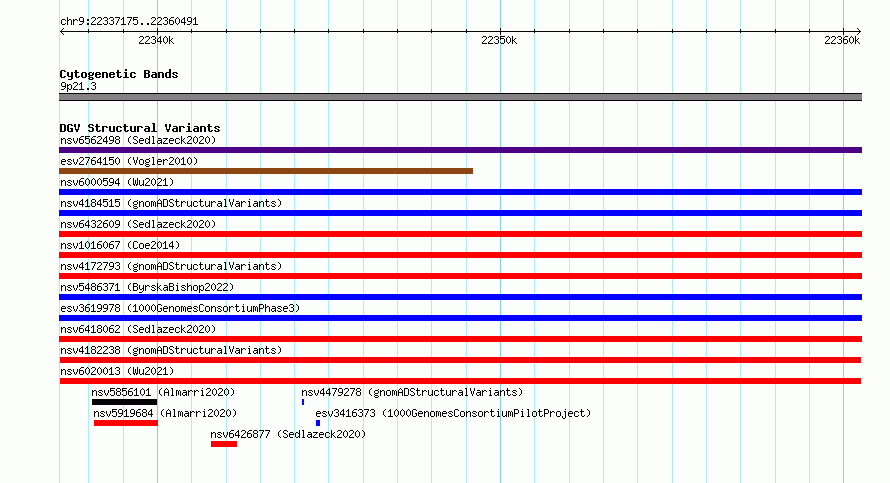Image resolution: width=890 pixels, height=483 pixels.
Task: Select the red nsv6020013 variant bar
Action: point(460,381)
